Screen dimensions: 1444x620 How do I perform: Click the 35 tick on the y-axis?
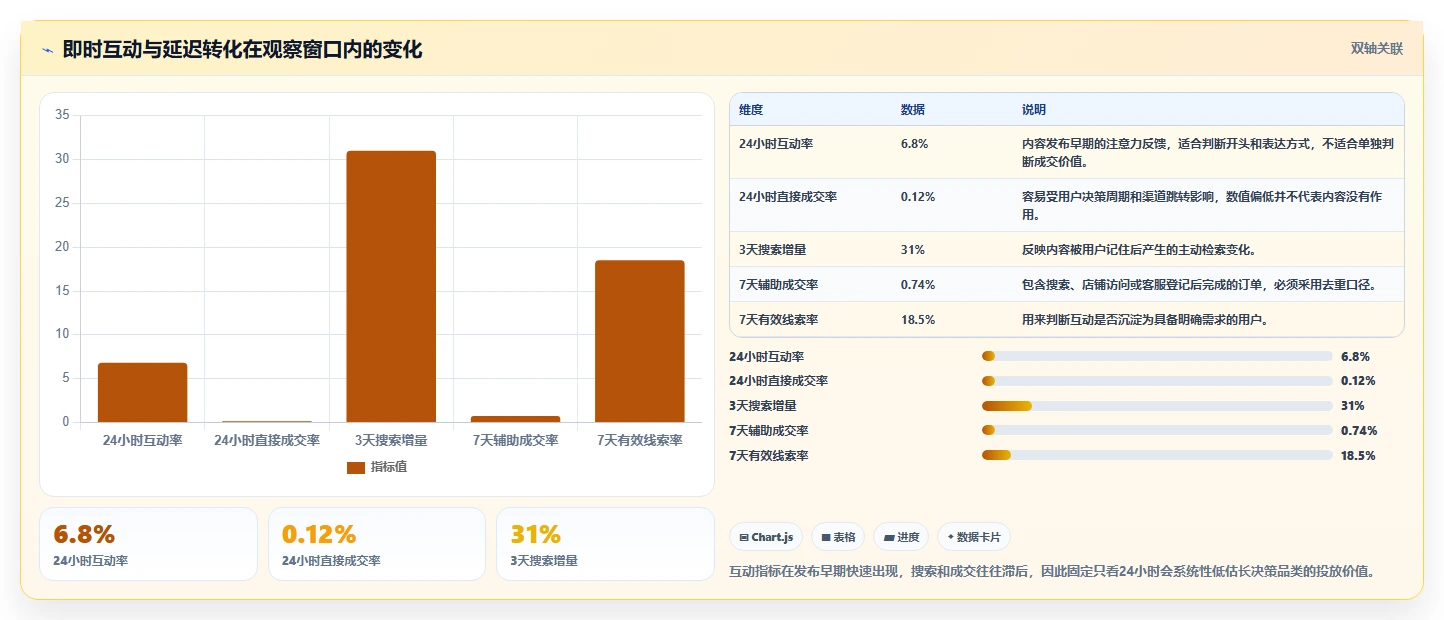tap(62, 115)
